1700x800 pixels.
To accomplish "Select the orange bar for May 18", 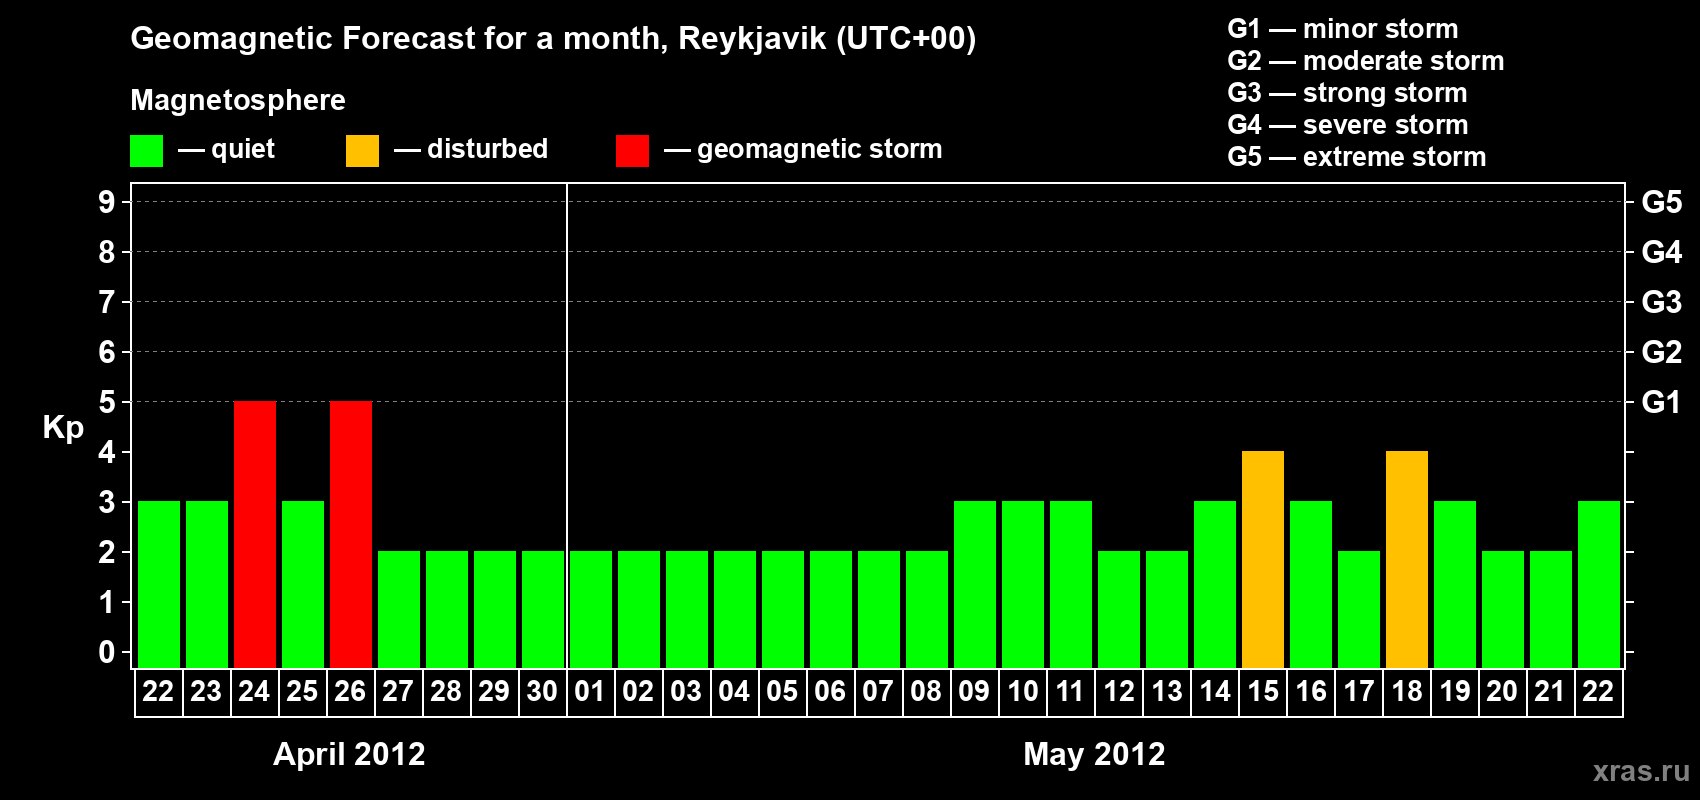I will coord(1407,560).
